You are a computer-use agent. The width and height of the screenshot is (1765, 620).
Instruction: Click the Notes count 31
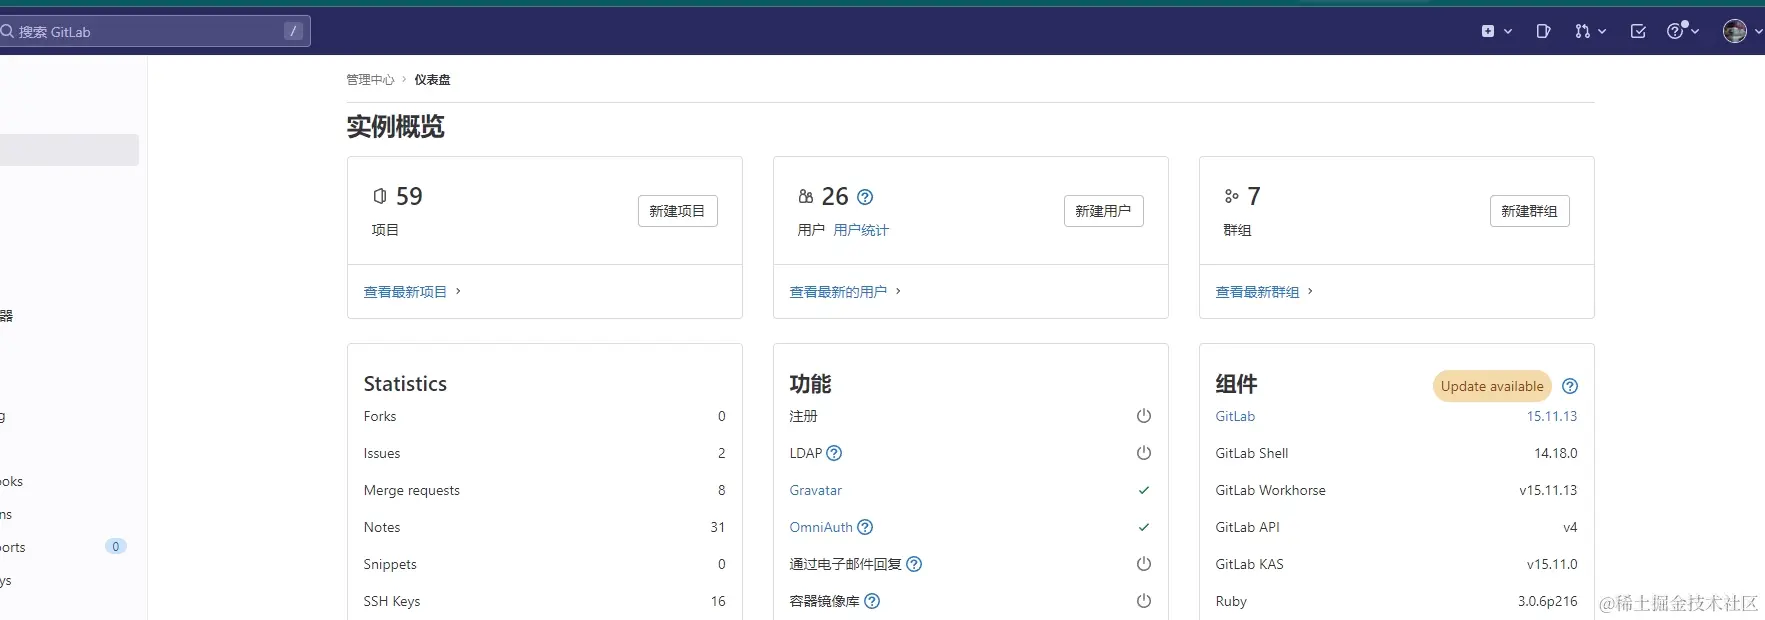coord(718,527)
